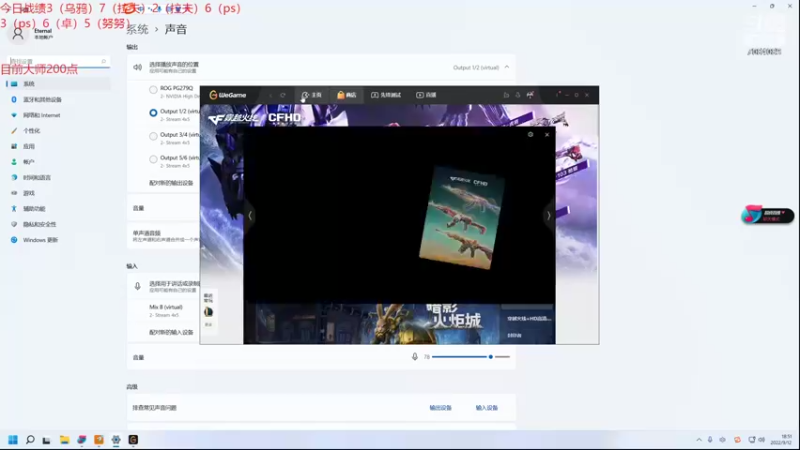The height and width of the screenshot is (450, 800).
Task: Click 配对新的输入设备 pair input device
Action: 171,332
